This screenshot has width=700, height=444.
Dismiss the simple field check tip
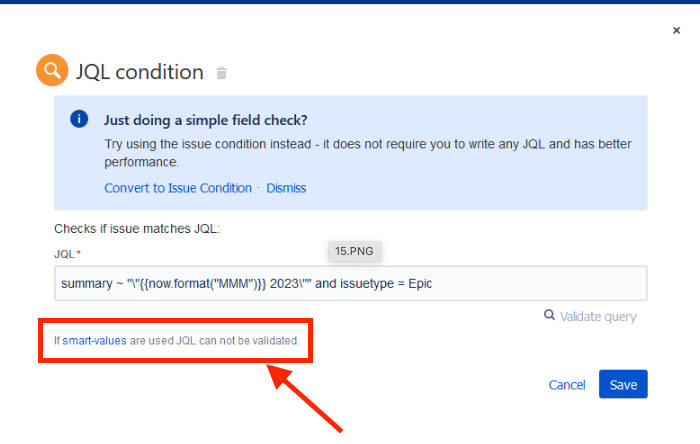pos(286,188)
